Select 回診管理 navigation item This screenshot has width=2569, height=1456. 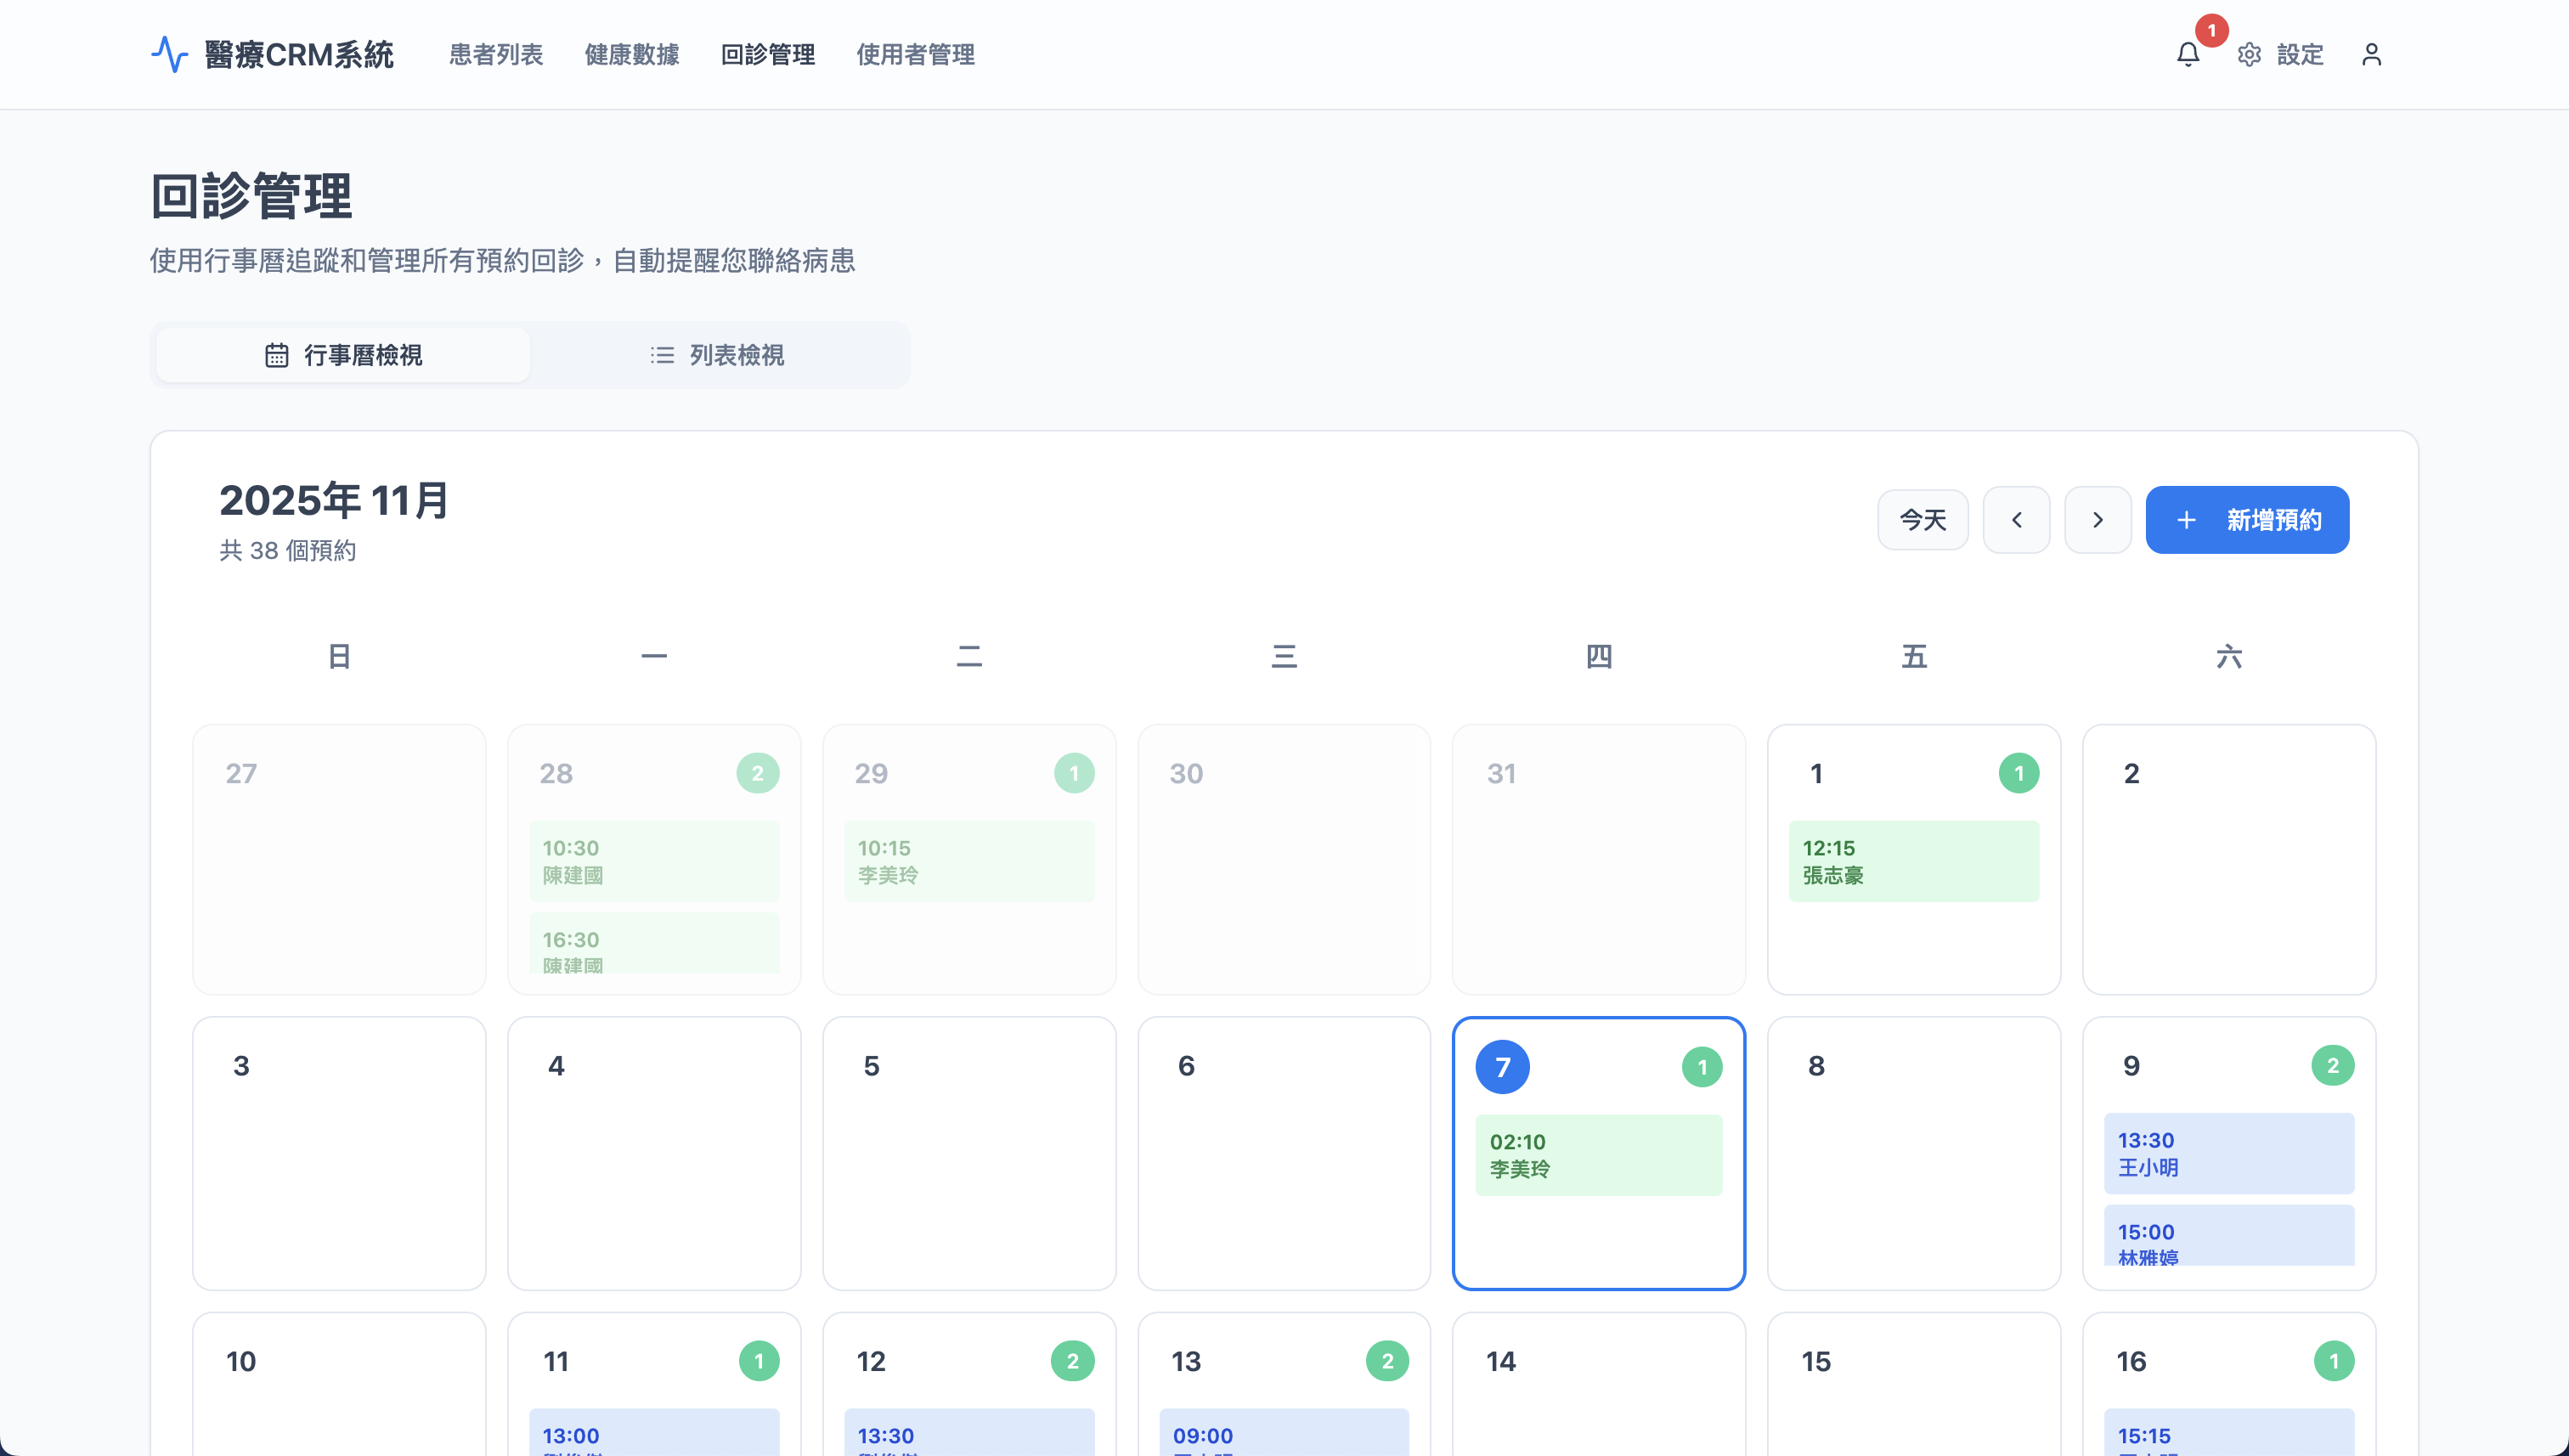click(768, 54)
